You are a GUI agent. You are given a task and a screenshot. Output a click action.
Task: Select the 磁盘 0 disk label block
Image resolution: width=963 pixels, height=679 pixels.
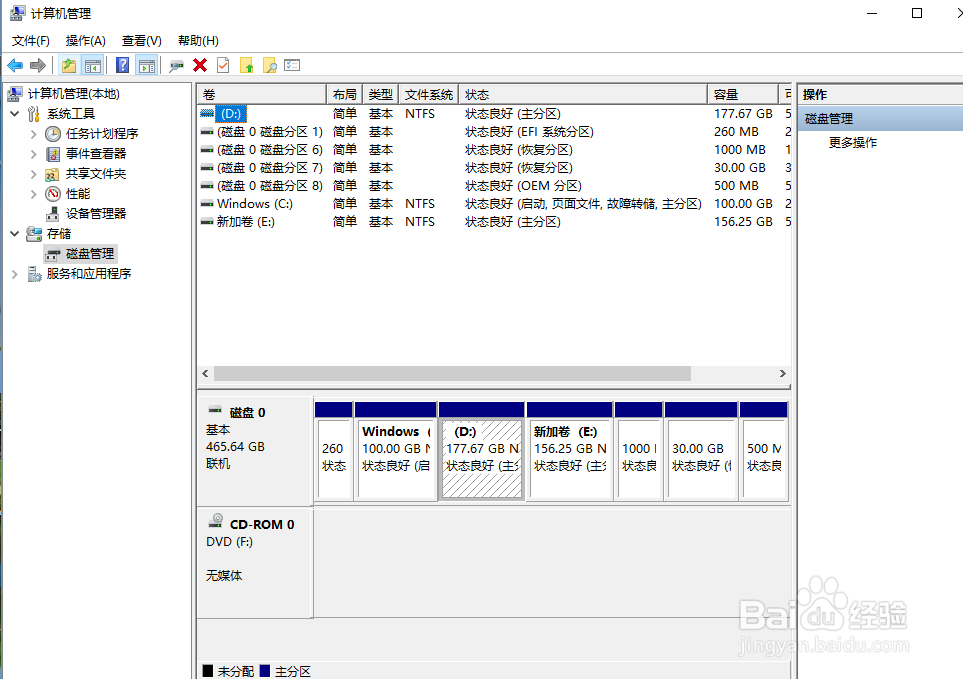pos(255,449)
